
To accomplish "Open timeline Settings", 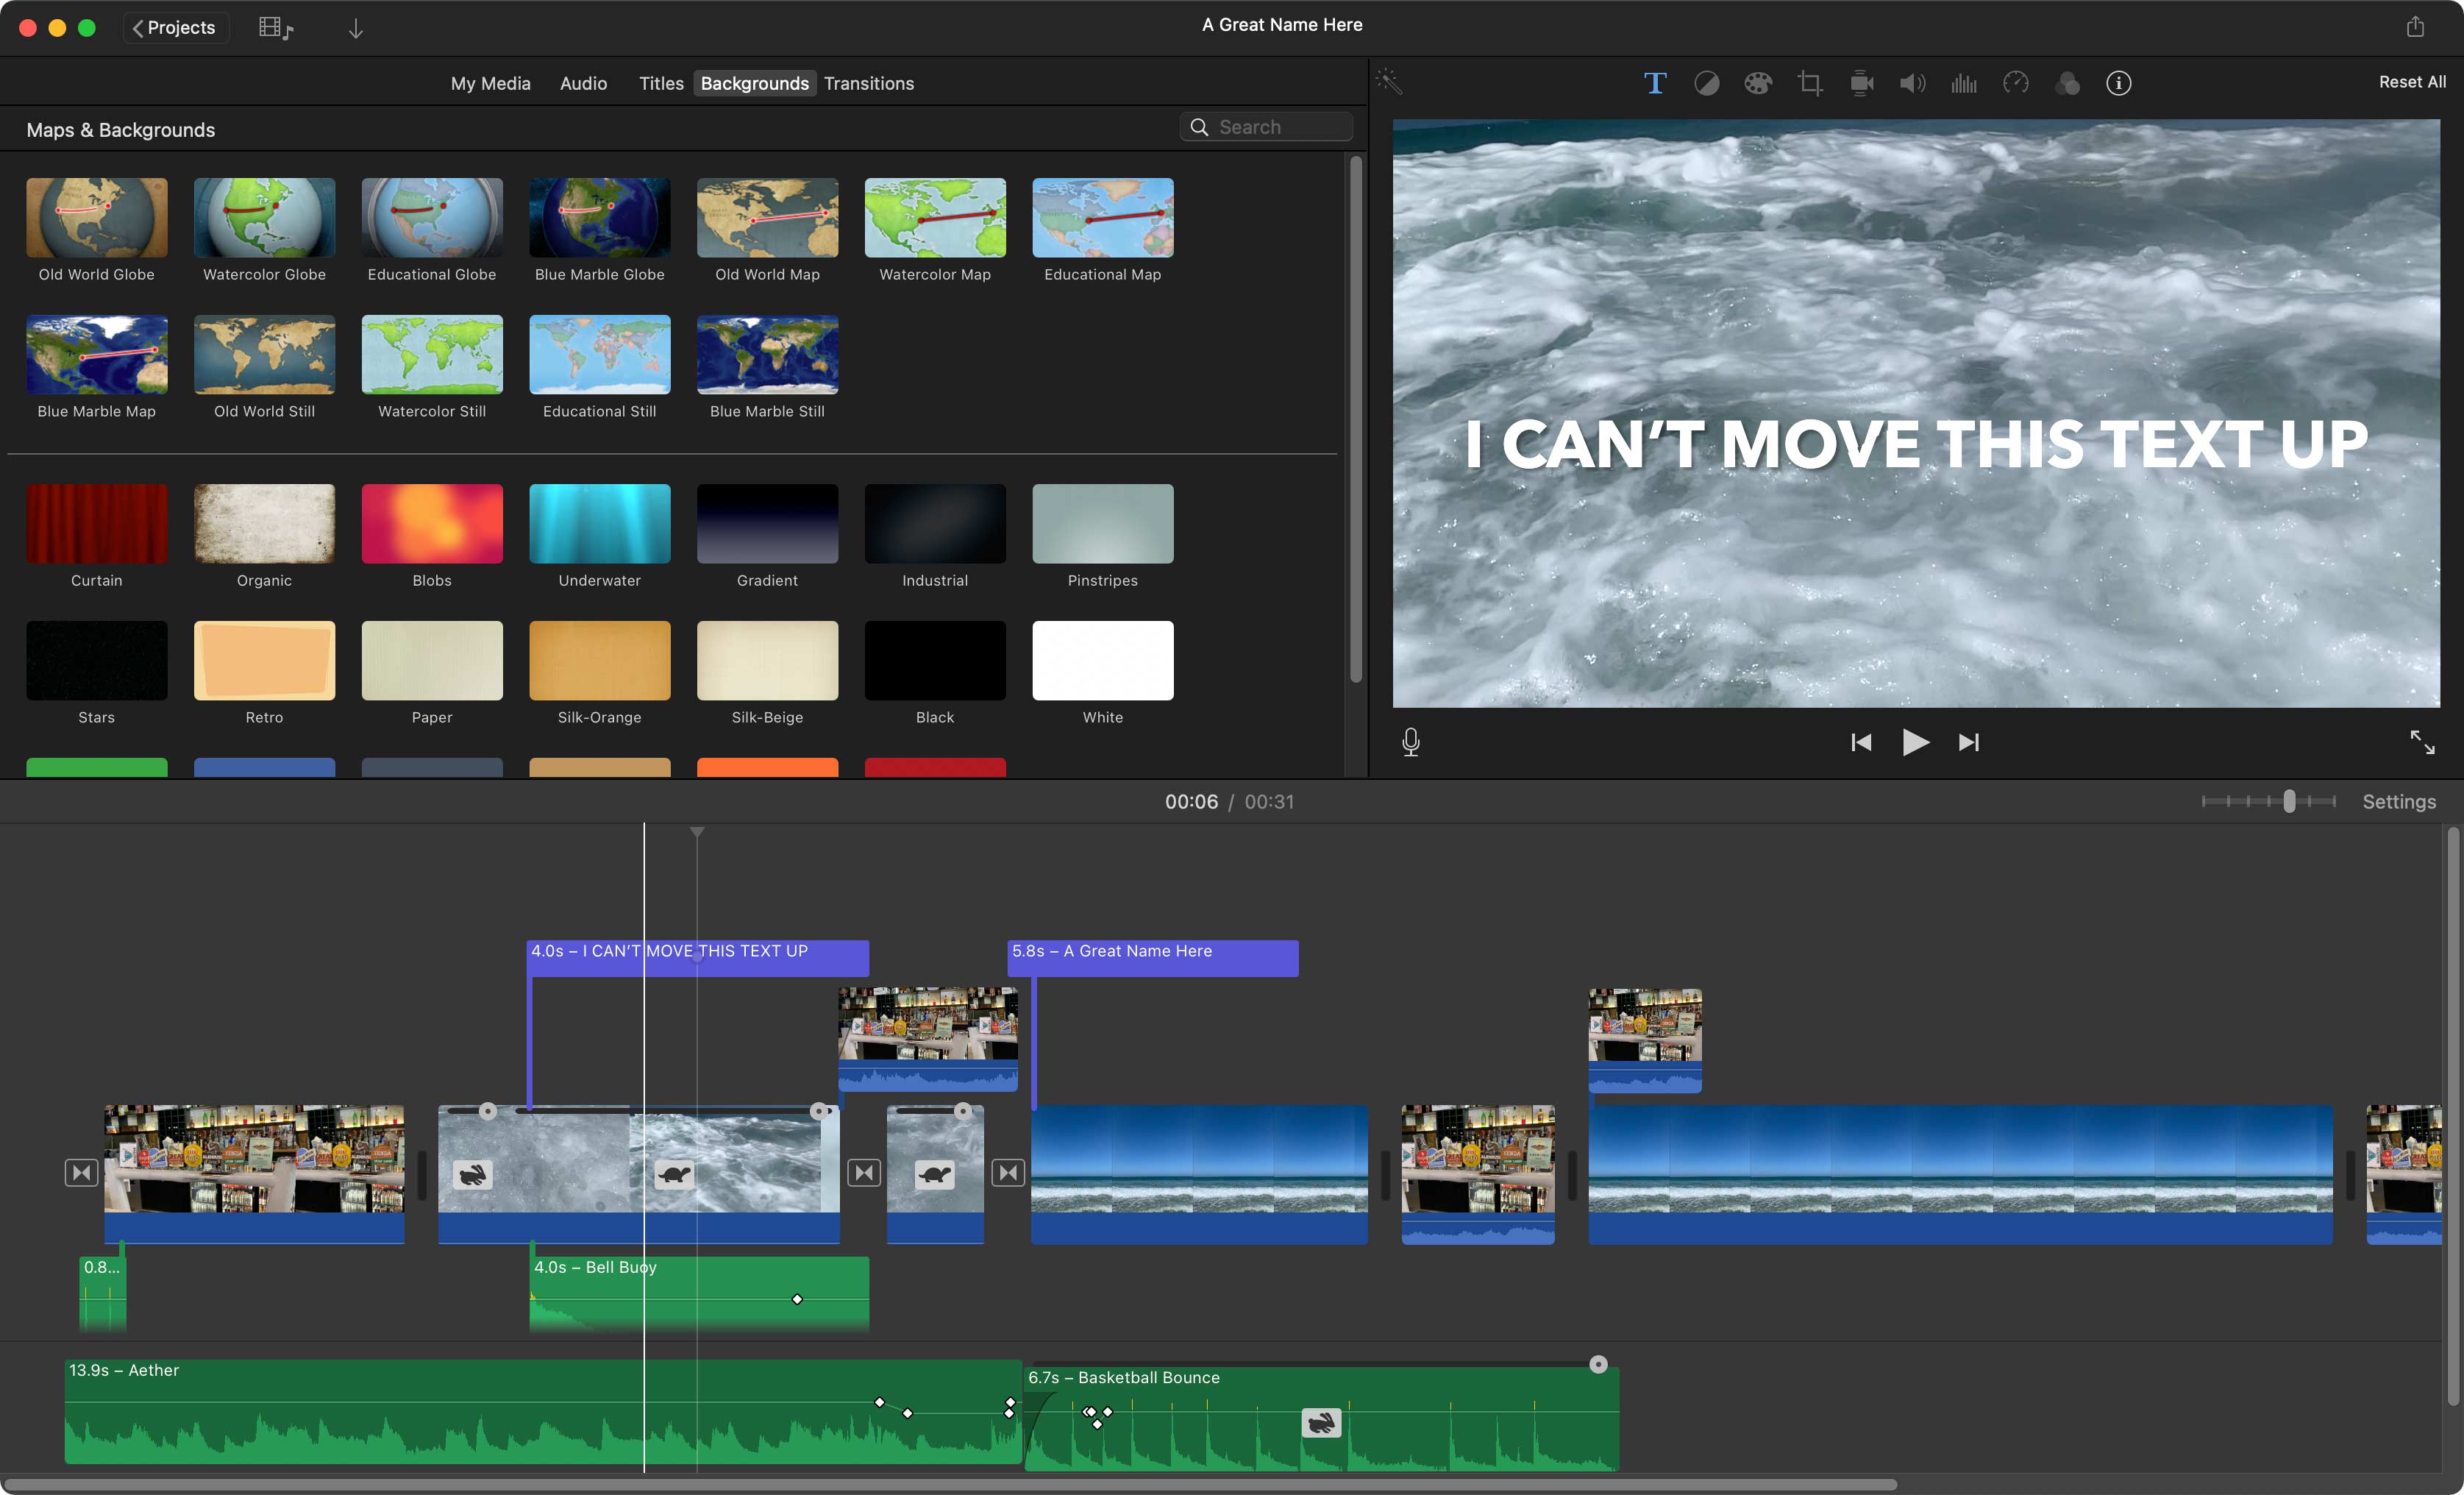I will (x=2399, y=802).
